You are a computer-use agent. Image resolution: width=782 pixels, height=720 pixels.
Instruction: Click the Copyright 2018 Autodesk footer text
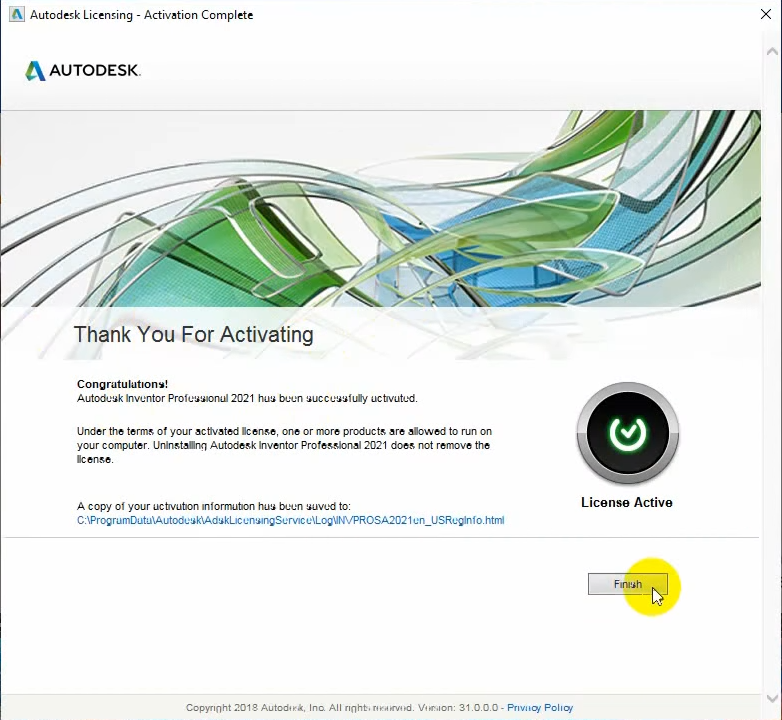coord(340,708)
